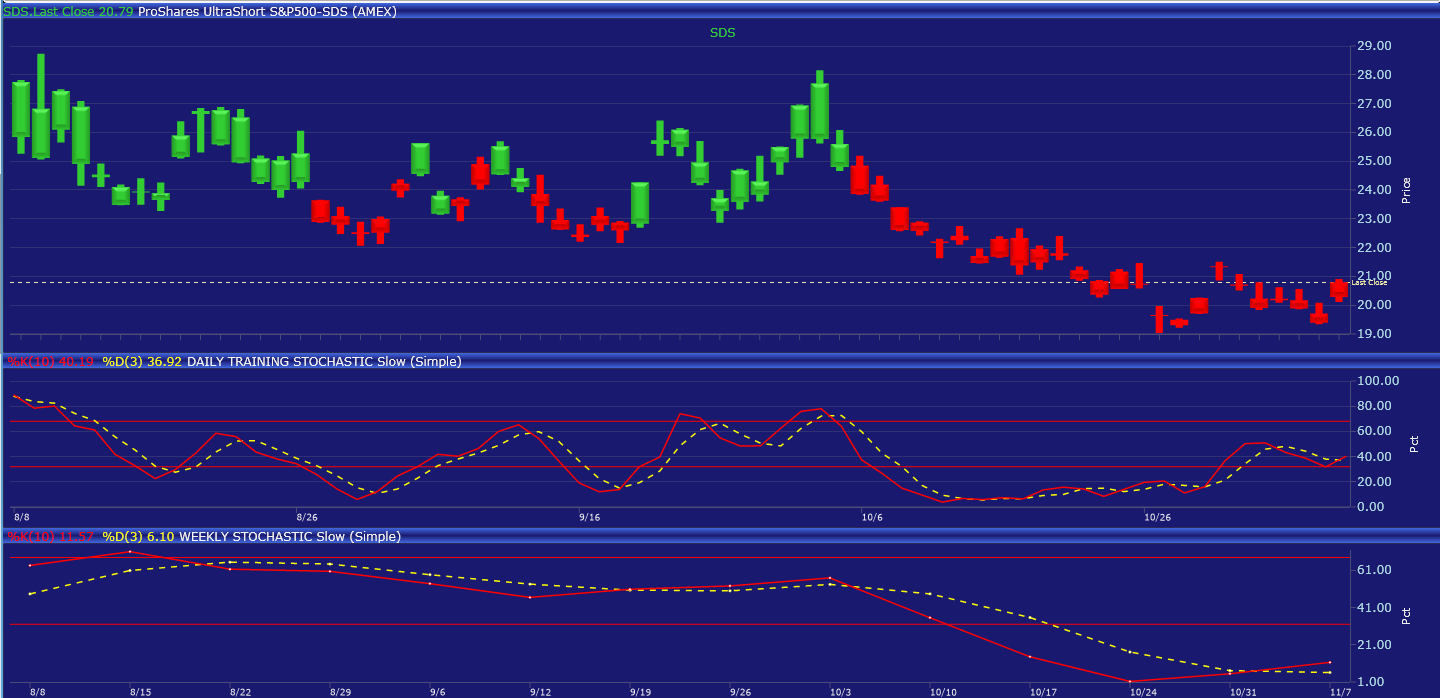Click the 8/15 date on weekly axis
Screen dimensions: 1440x698
click(x=141, y=692)
